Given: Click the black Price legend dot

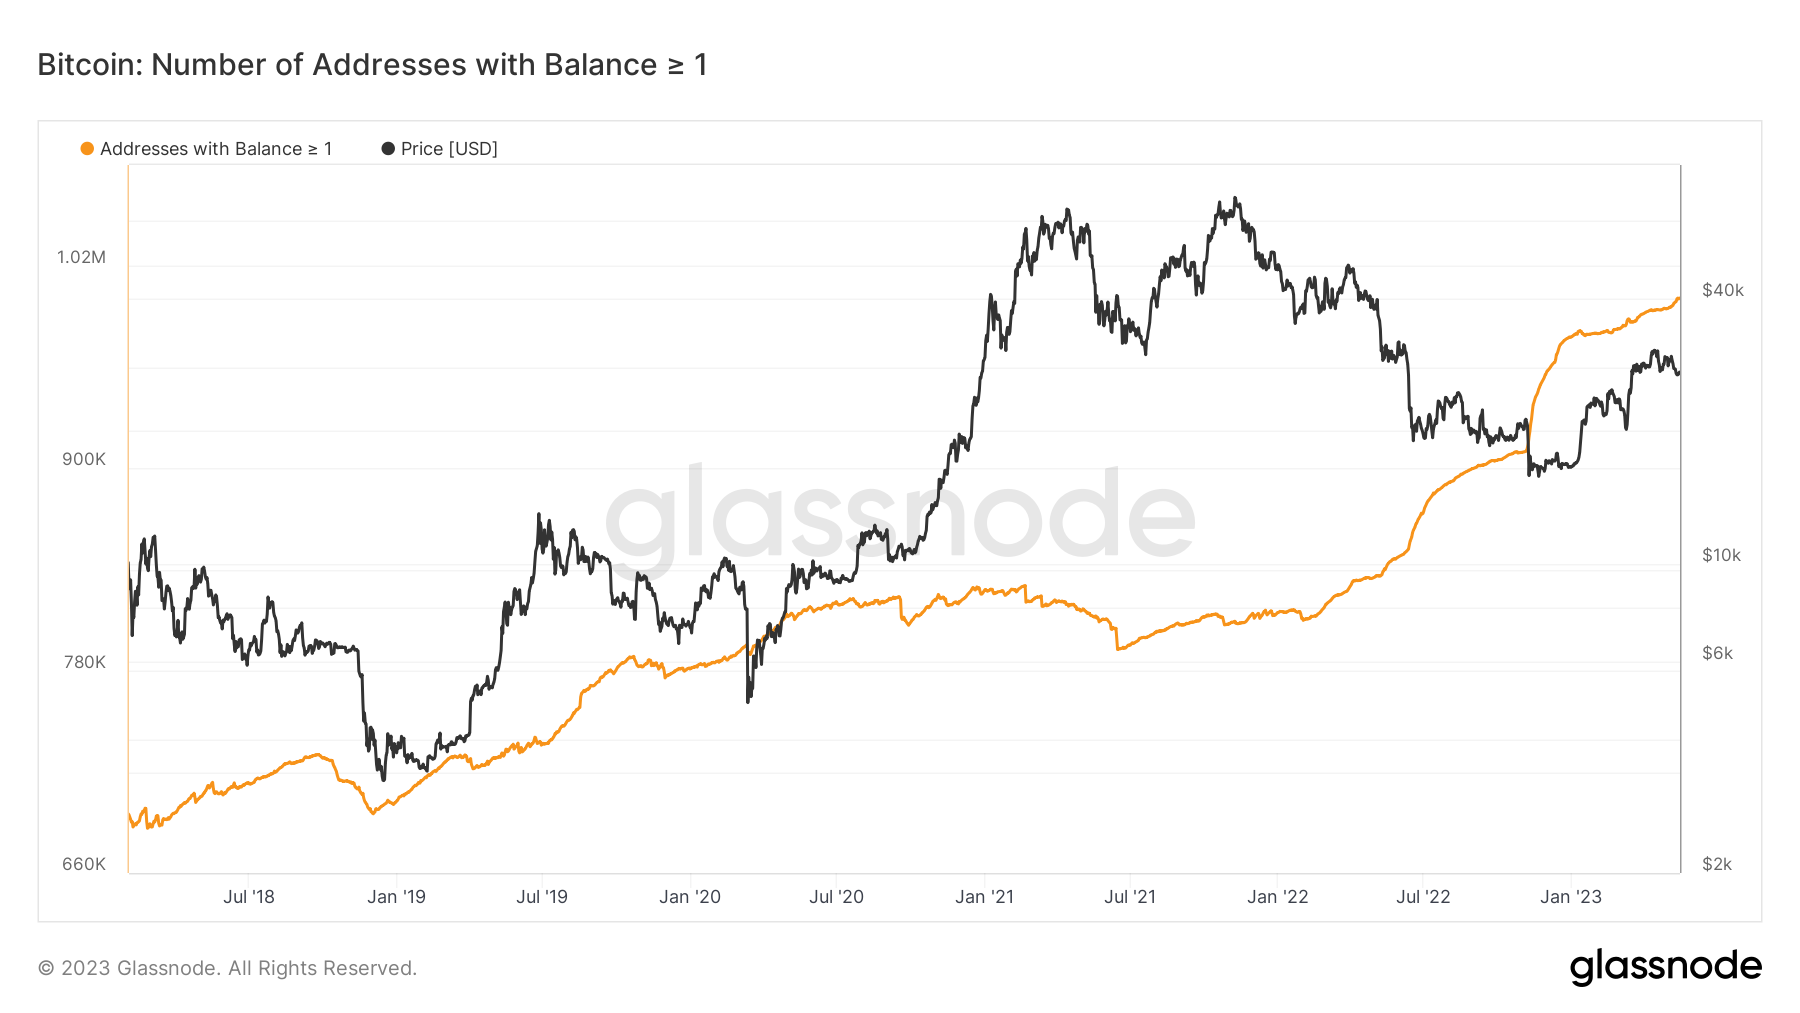Looking at the screenshot, I should pos(388,149).
